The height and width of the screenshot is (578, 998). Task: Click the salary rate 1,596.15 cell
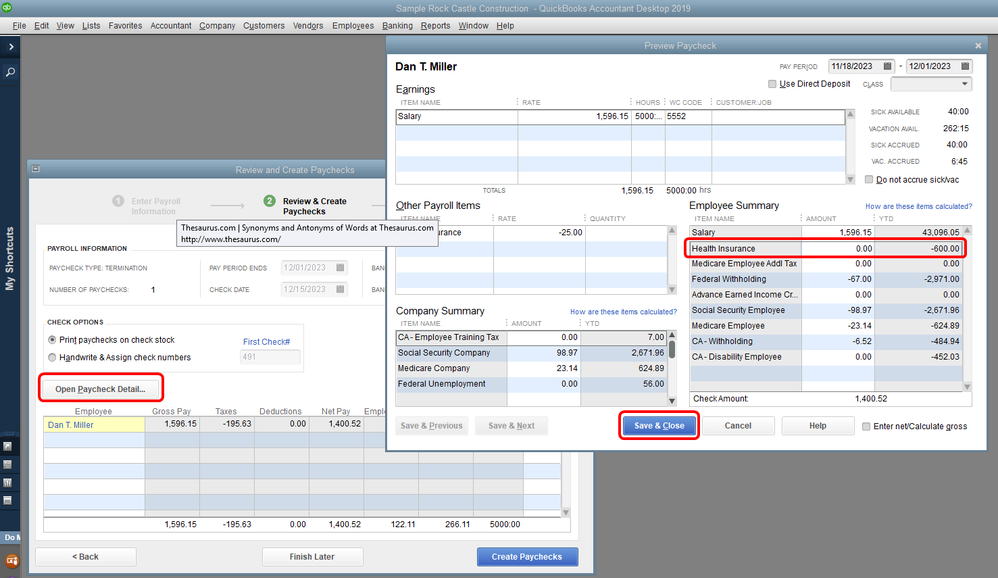point(574,116)
